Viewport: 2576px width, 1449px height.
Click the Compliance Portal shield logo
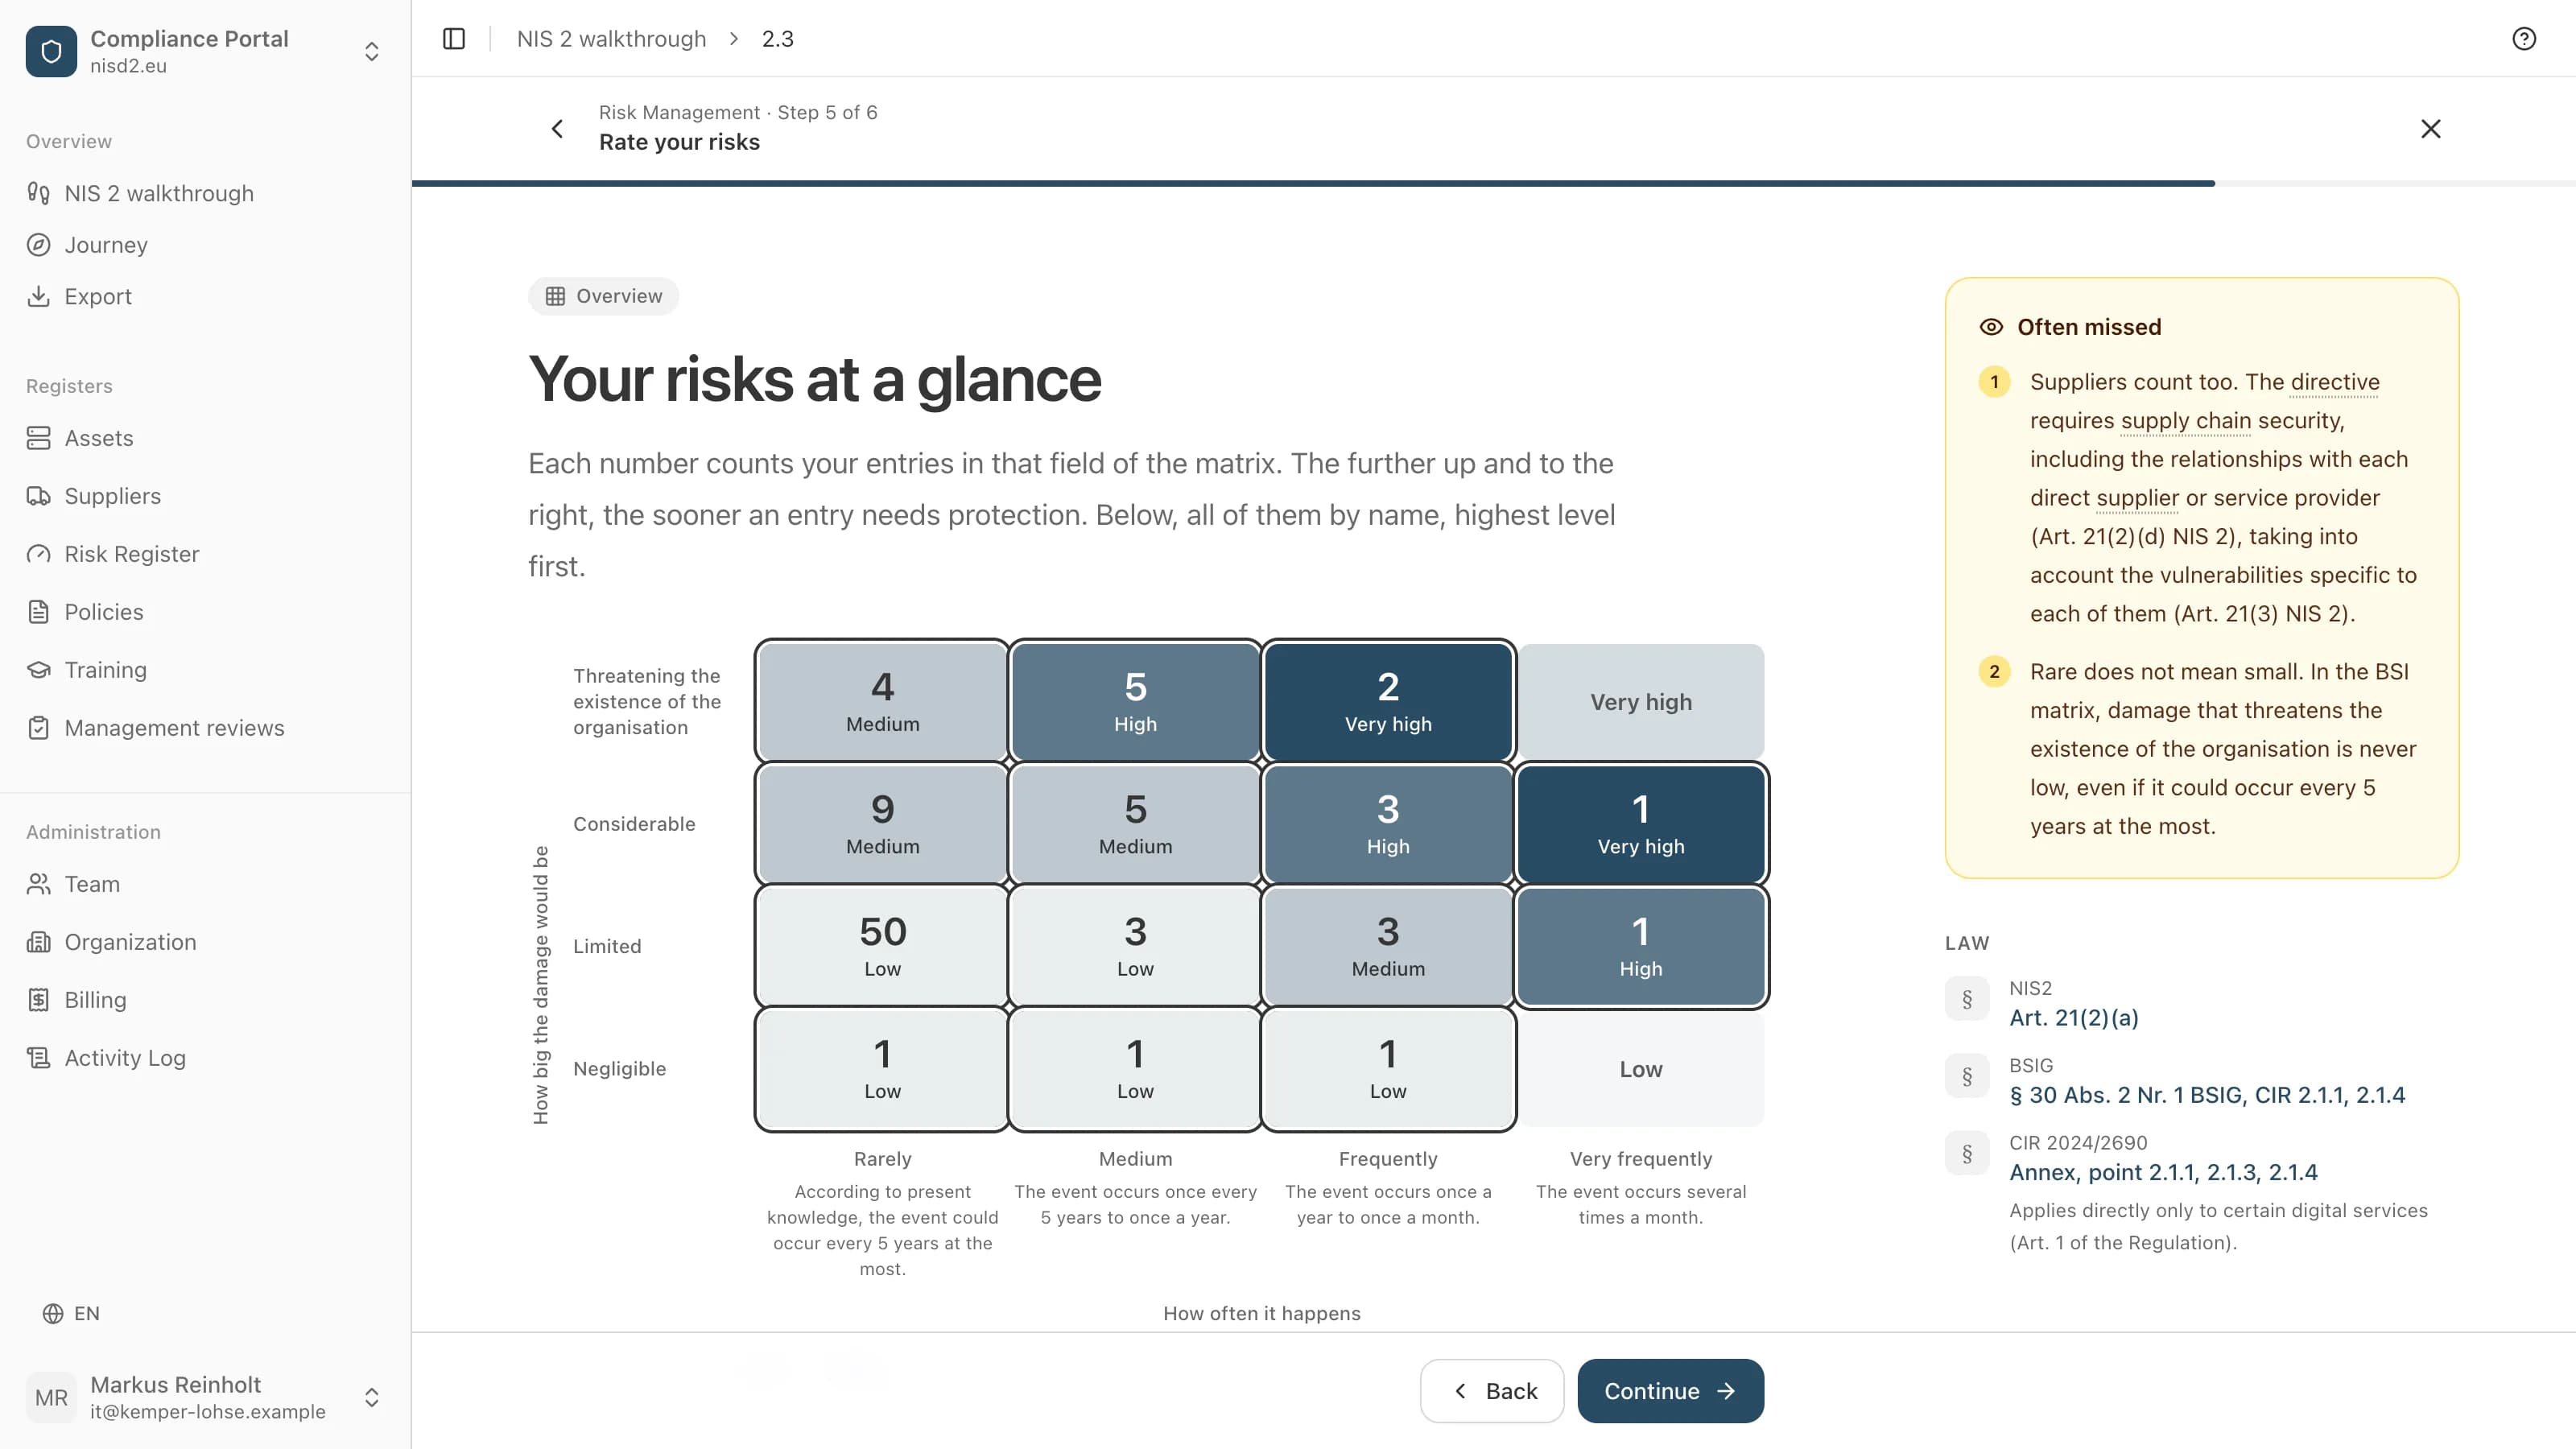pyautogui.click(x=51, y=51)
